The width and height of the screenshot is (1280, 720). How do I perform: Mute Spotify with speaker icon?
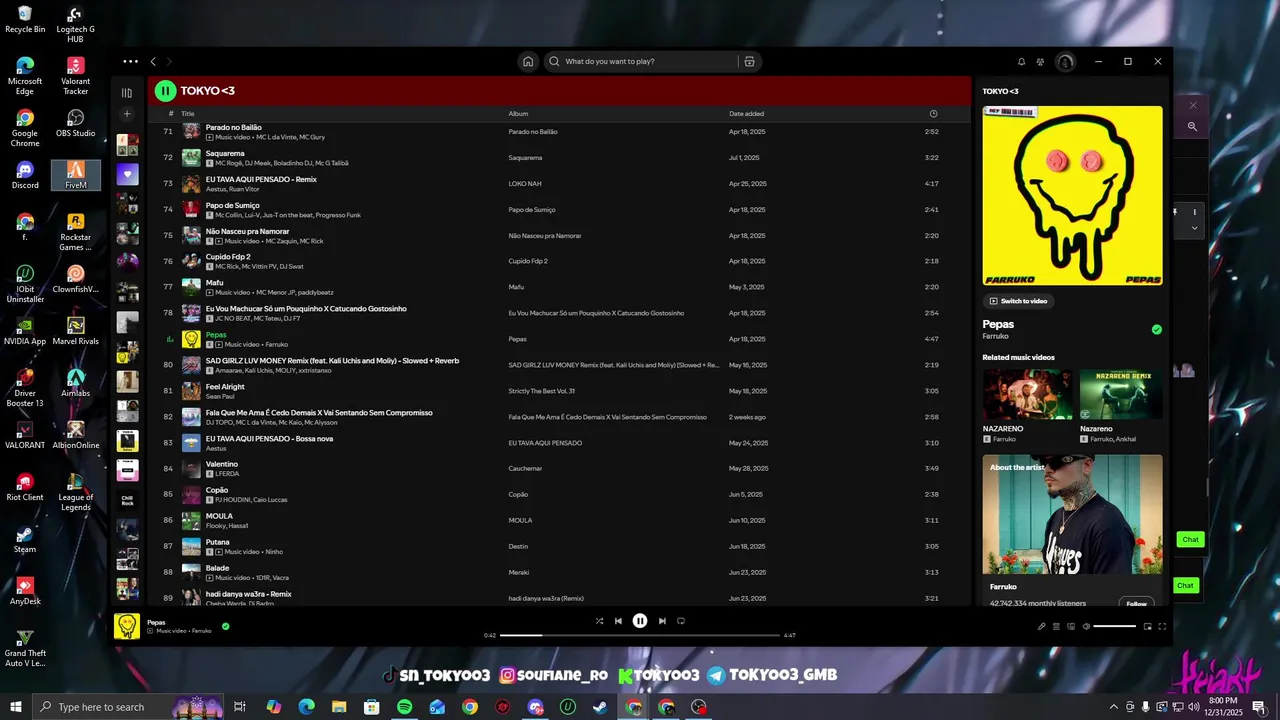point(1086,626)
